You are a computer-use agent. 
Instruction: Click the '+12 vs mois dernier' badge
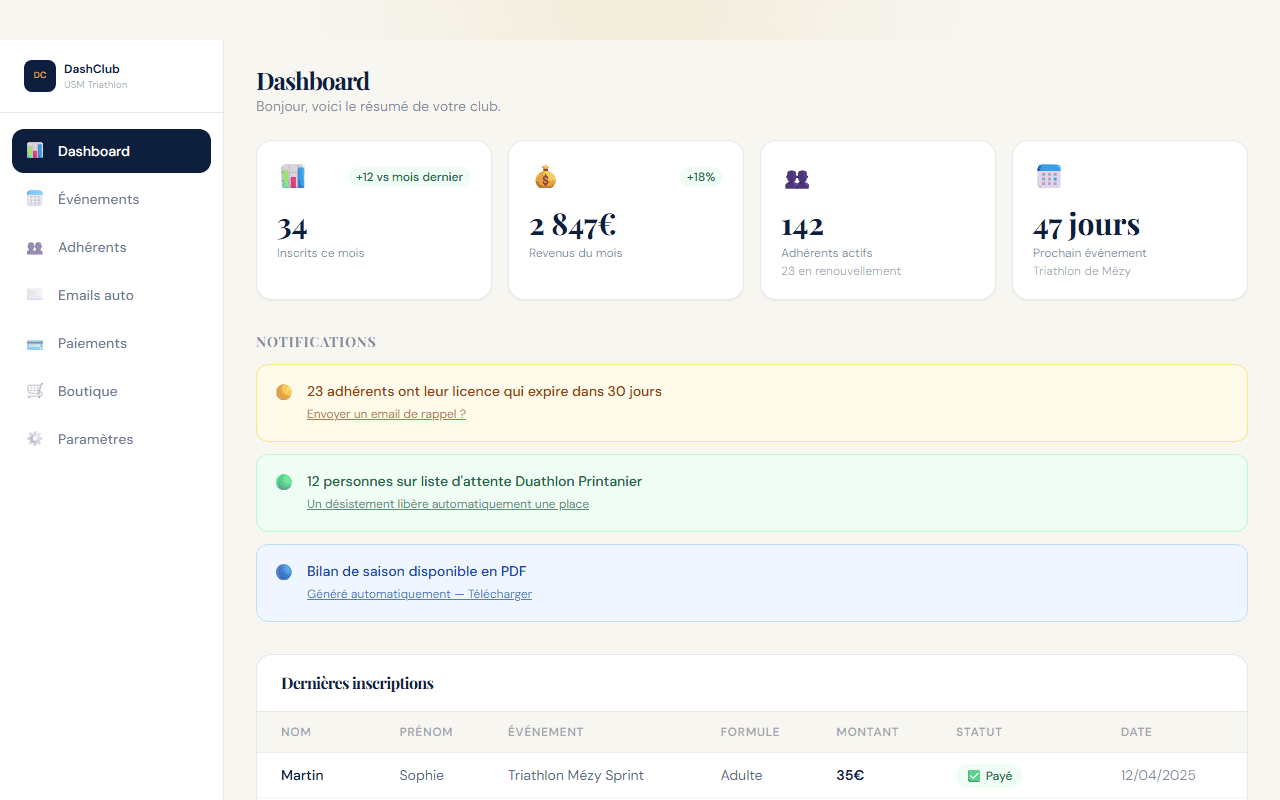(x=409, y=177)
